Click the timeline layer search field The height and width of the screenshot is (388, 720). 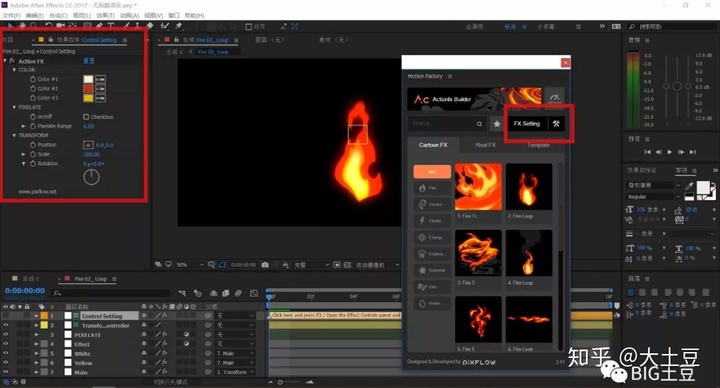[111, 293]
